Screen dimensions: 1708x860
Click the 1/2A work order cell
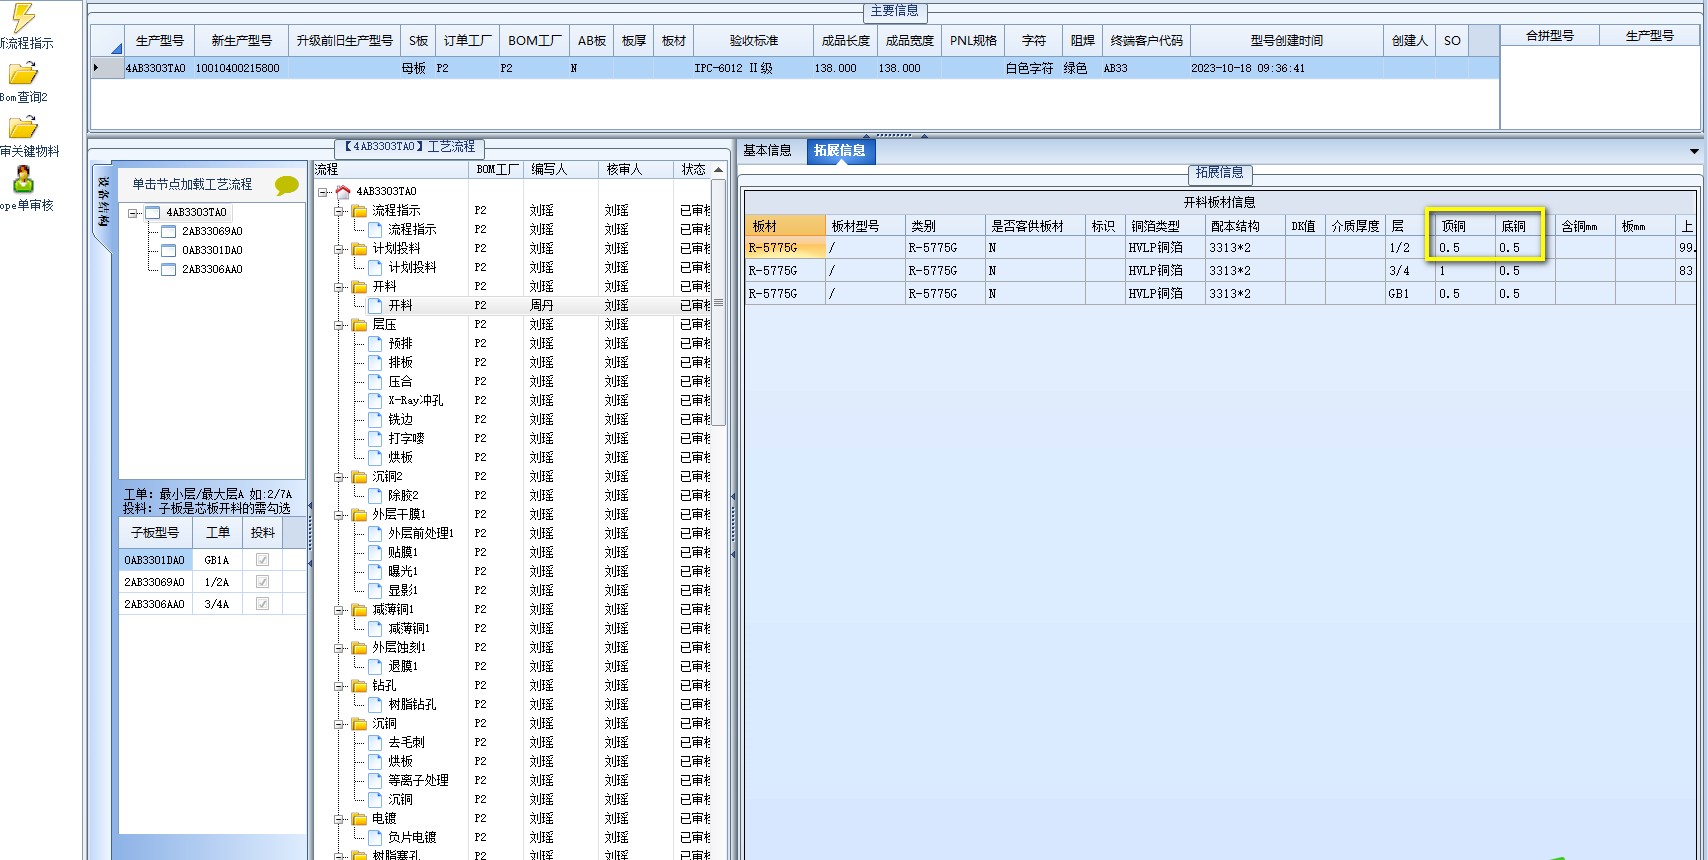217,582
